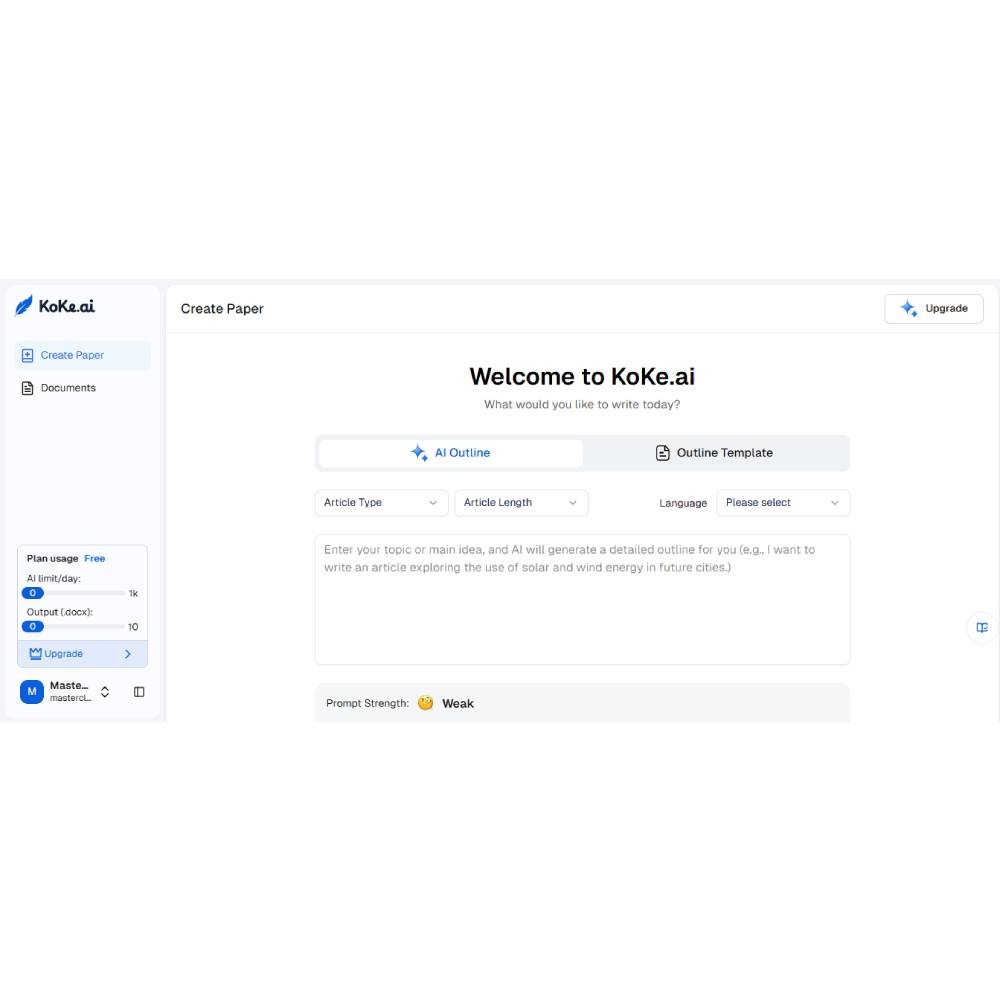The width and height of the screenshot is (1000, 1000).
Task: Click the AI limit/day usage bar
Action: coord(75,593)
